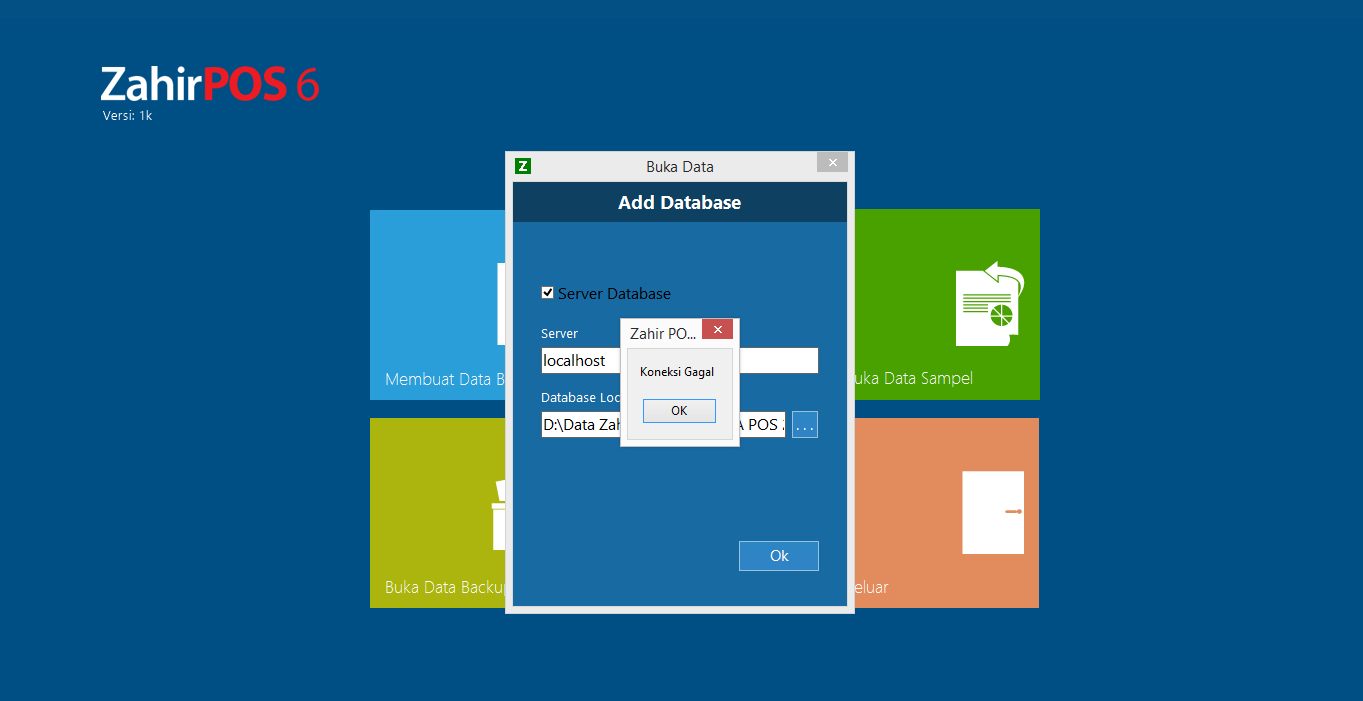Open the browse button with three dots
Screen dimensions: 1363x701
tap(805, 425)
